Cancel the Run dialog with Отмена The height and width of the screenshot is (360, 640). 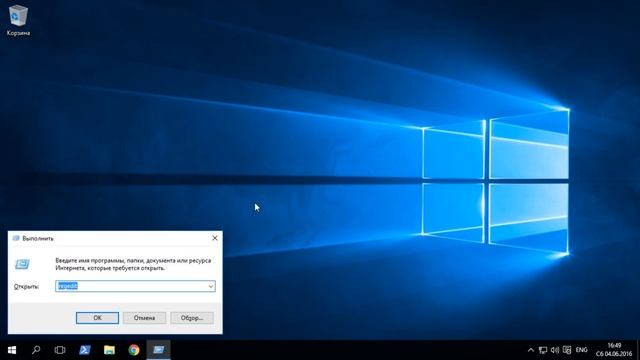click(144, 318)
